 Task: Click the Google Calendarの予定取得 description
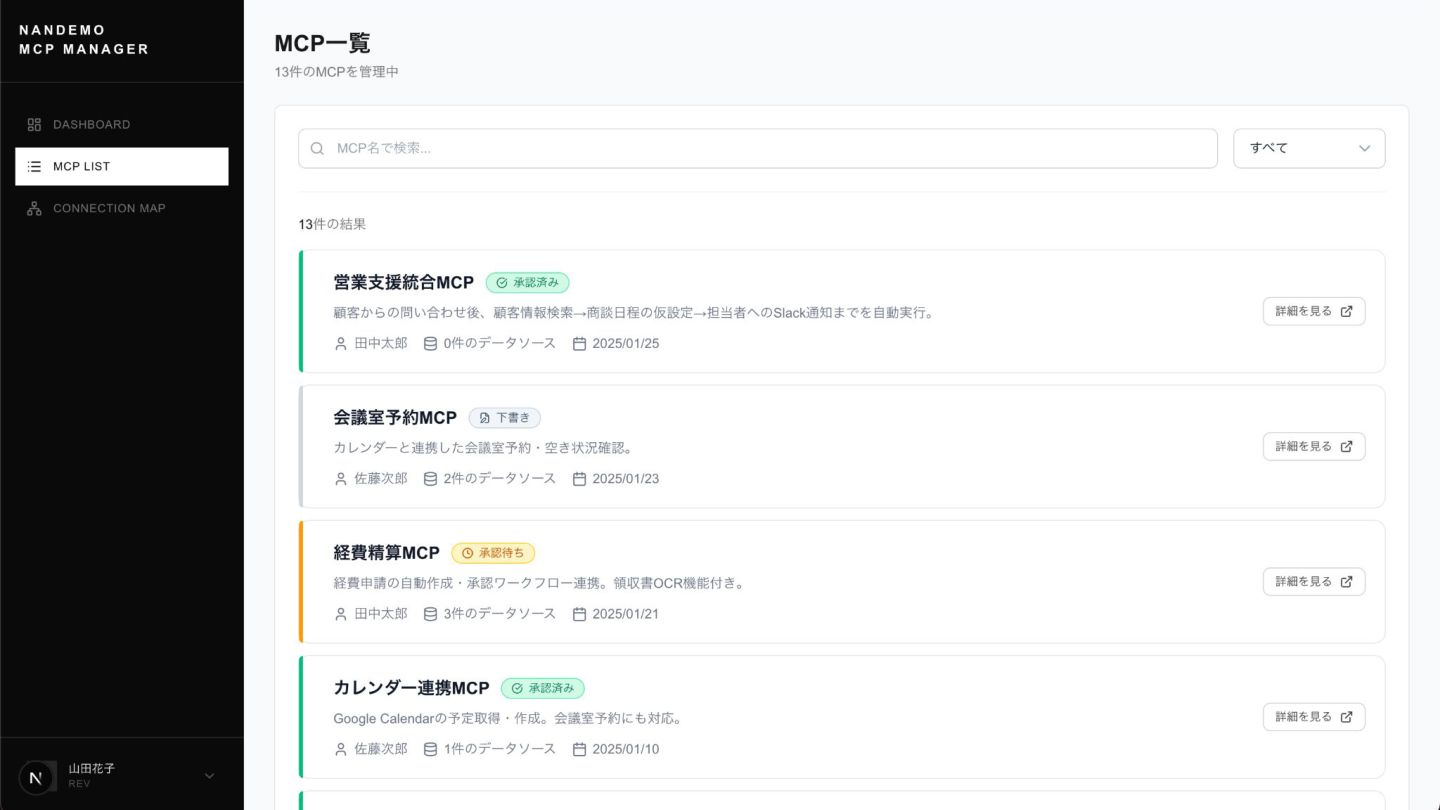click(508, 718)
